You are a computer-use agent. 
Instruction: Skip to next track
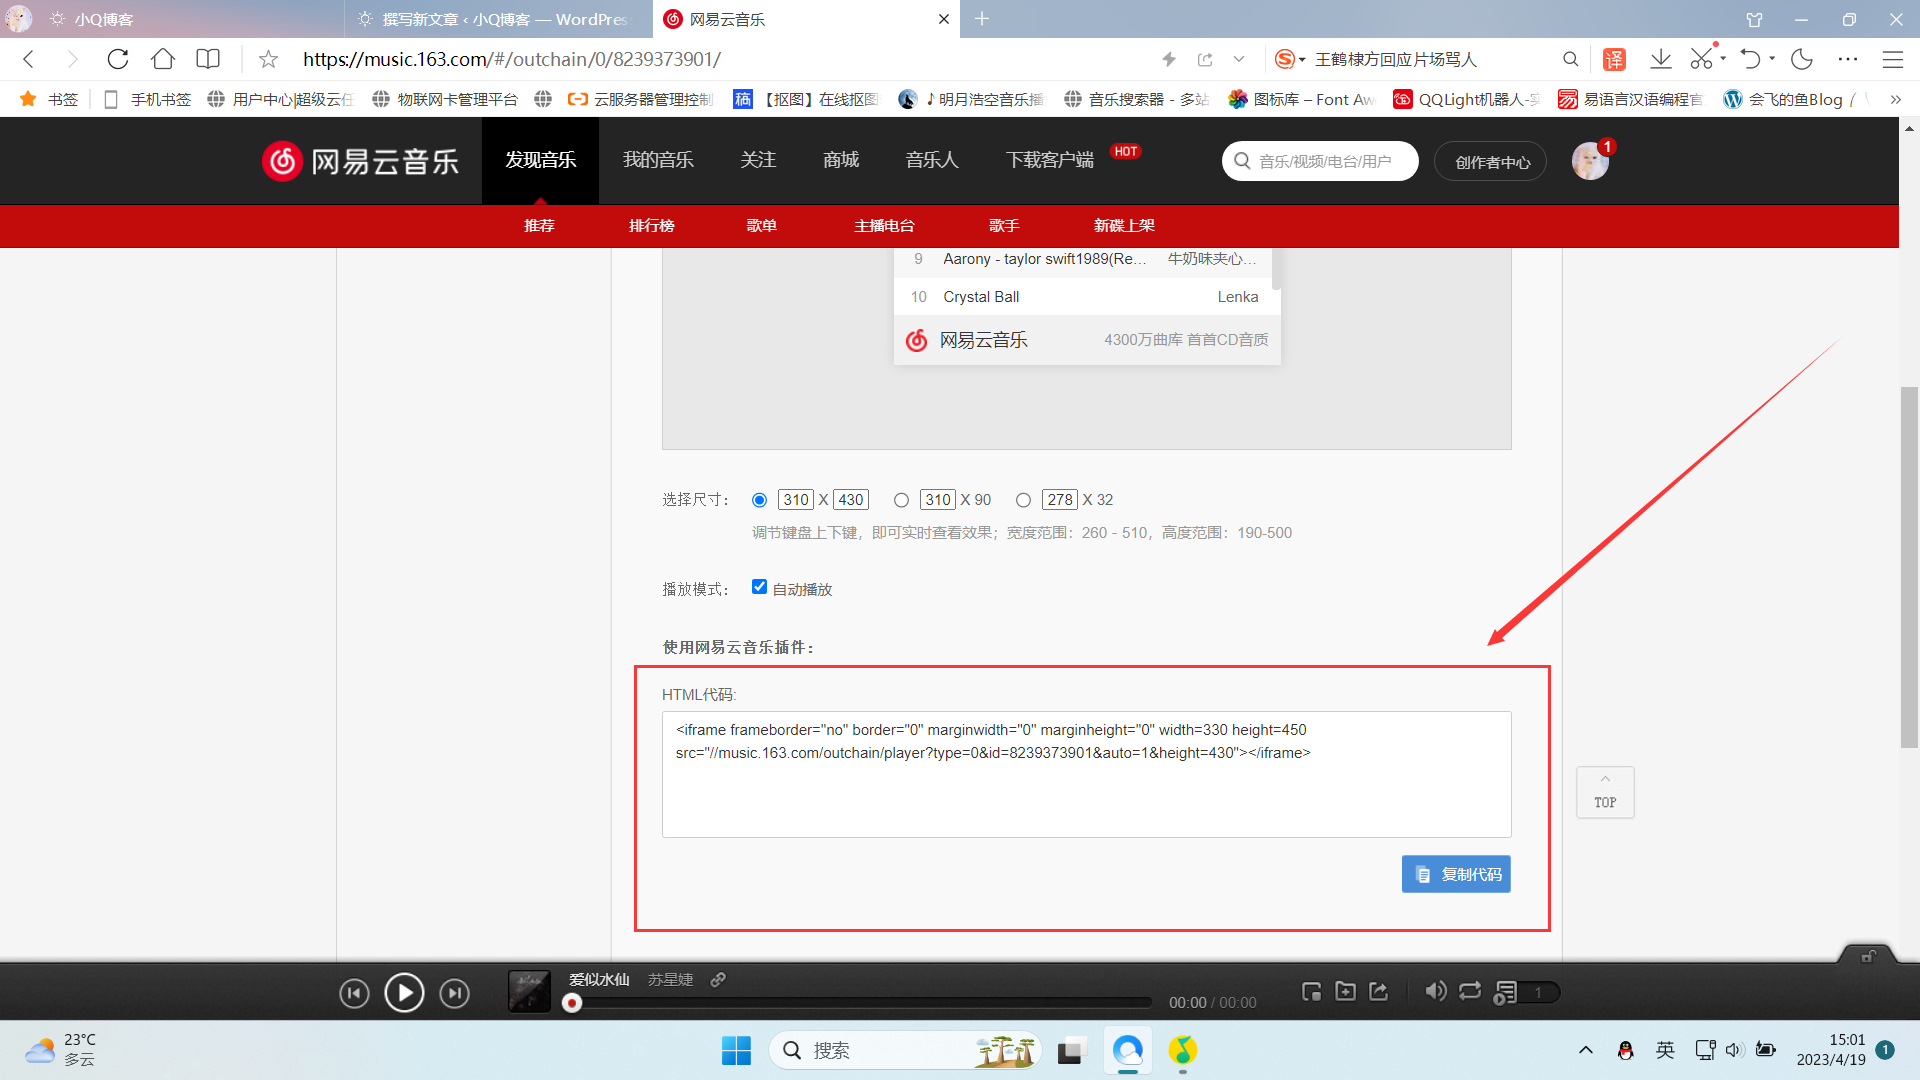455,993
